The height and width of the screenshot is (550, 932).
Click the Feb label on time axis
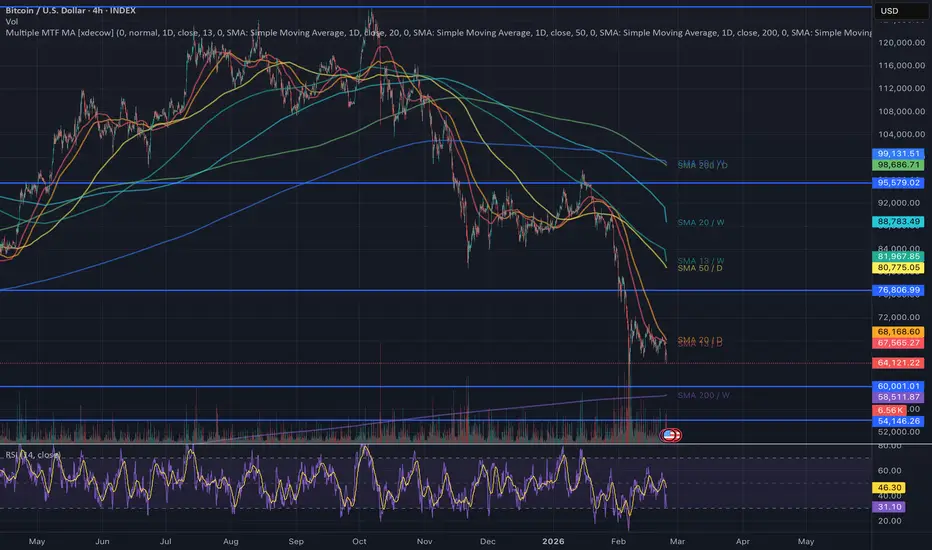618,541
